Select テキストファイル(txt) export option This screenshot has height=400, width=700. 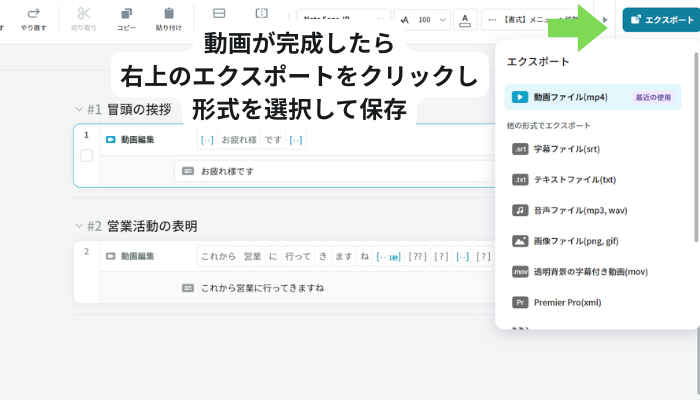[593, 179]
